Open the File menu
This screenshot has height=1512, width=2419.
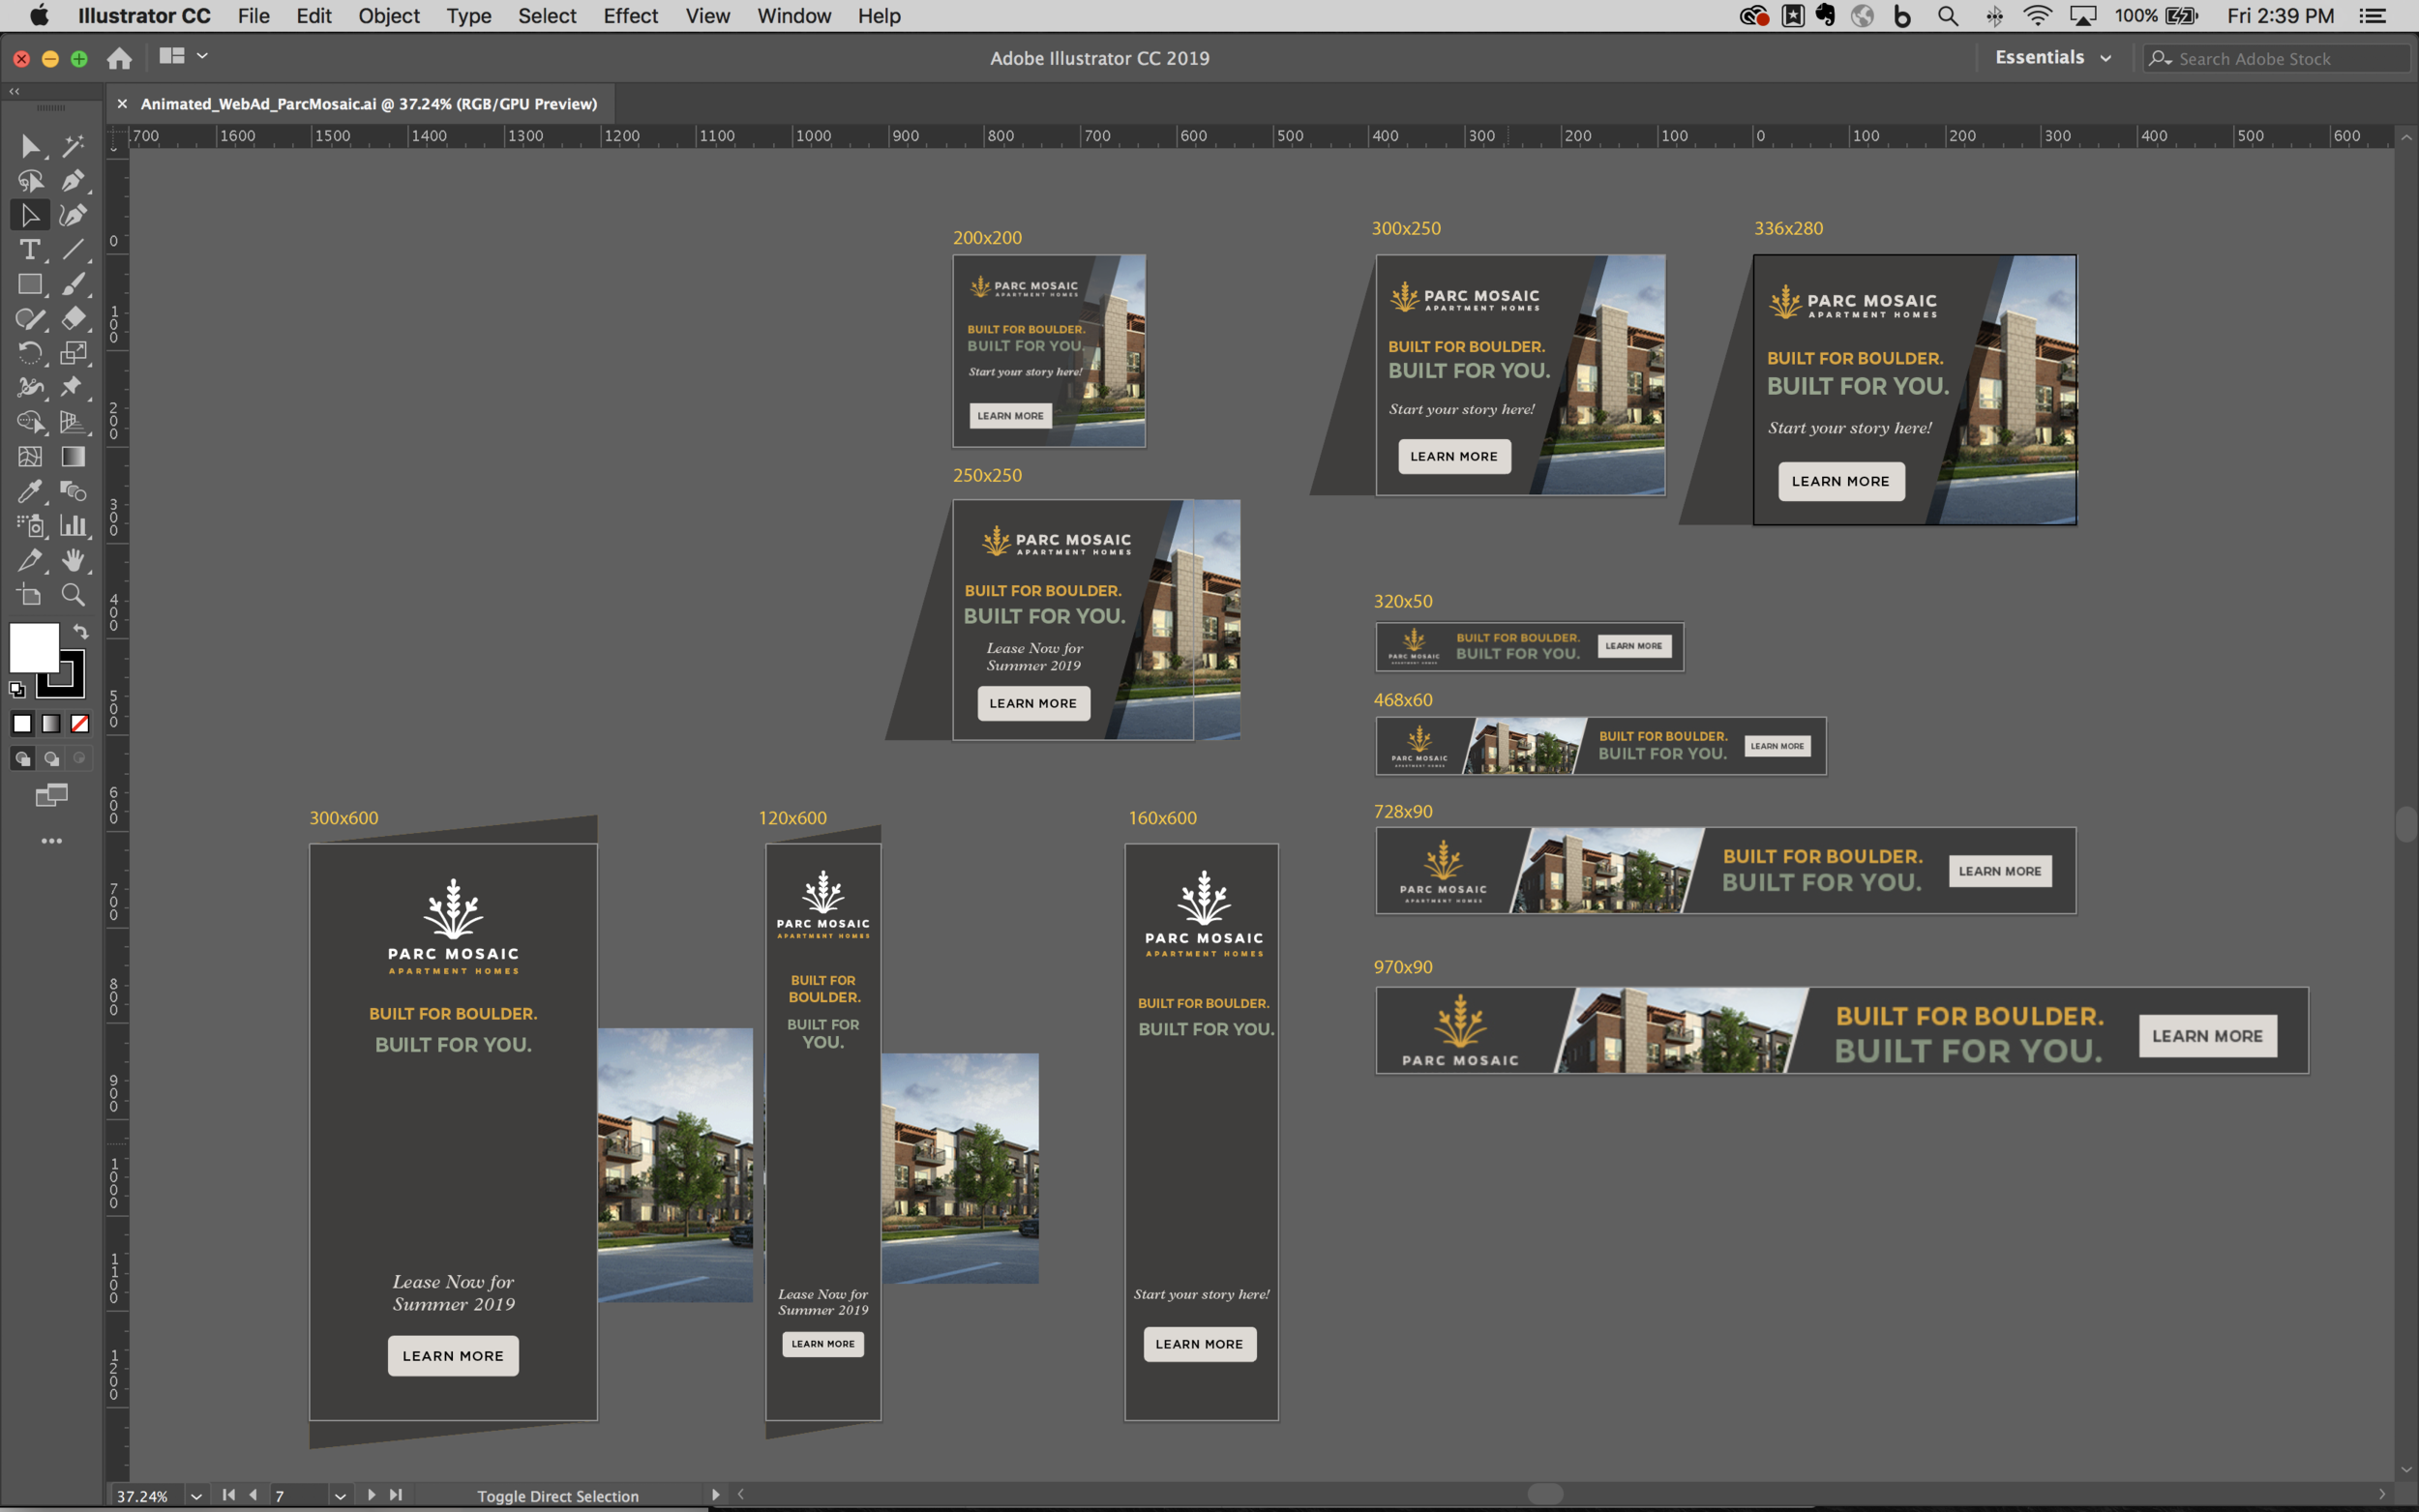(x=254, y=16)
